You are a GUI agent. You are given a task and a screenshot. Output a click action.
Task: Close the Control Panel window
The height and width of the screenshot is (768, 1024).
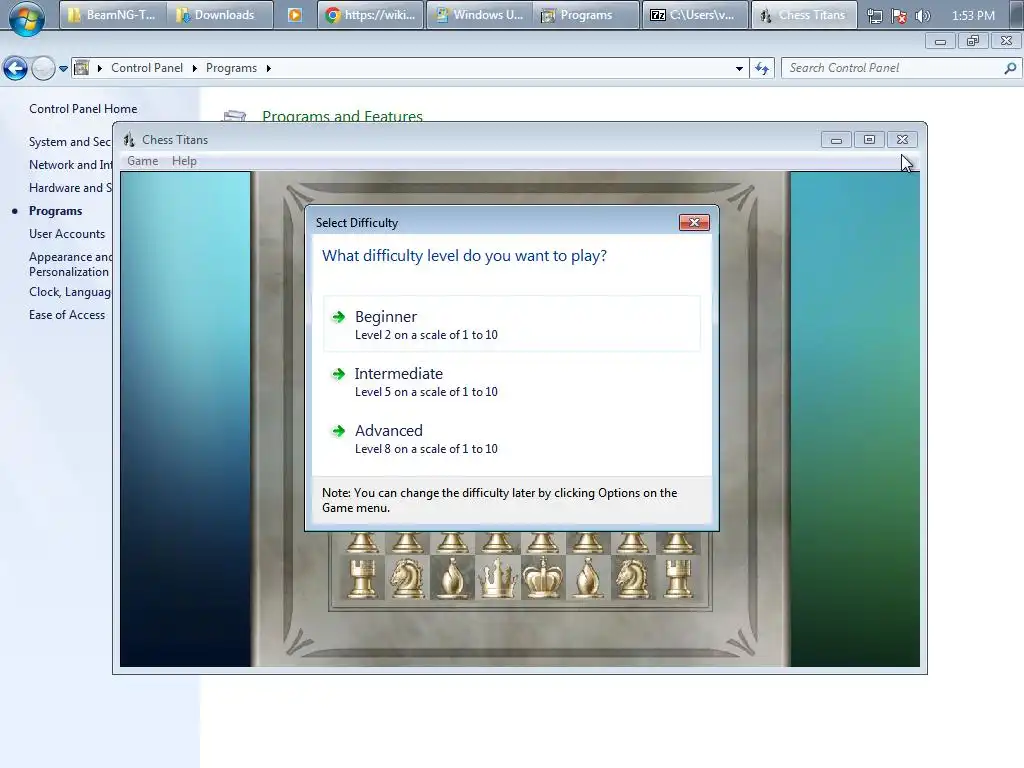click(1006, 42)
